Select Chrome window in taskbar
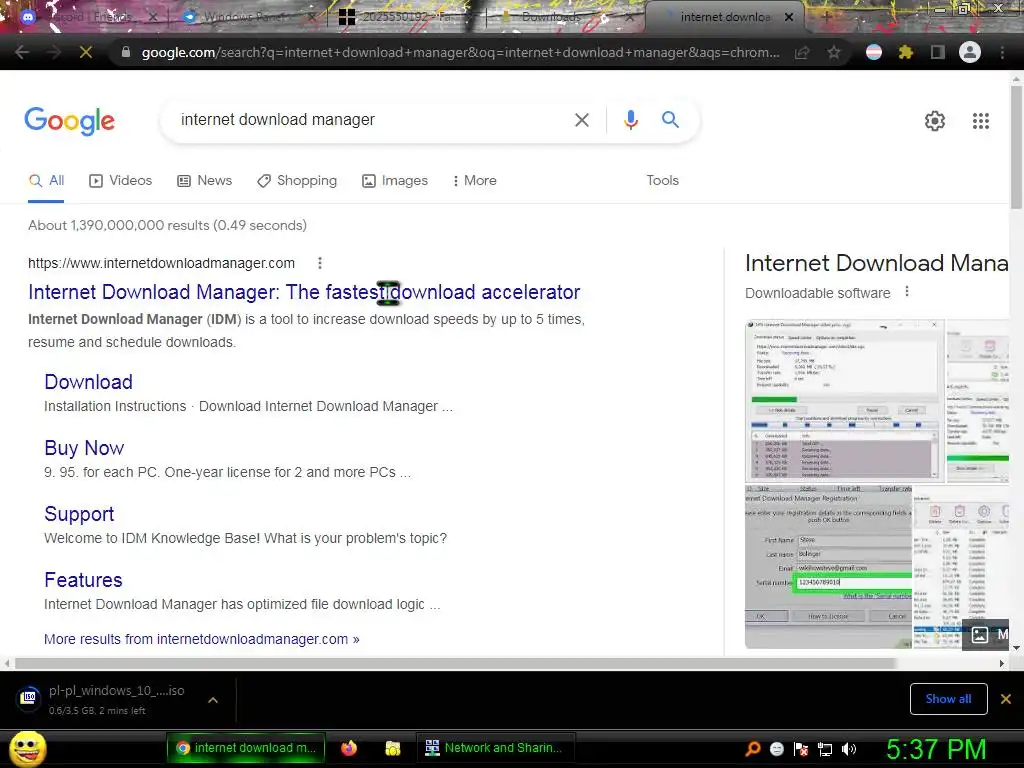Viewport: 1024px width, 768px height. click(x=246, y=748)
